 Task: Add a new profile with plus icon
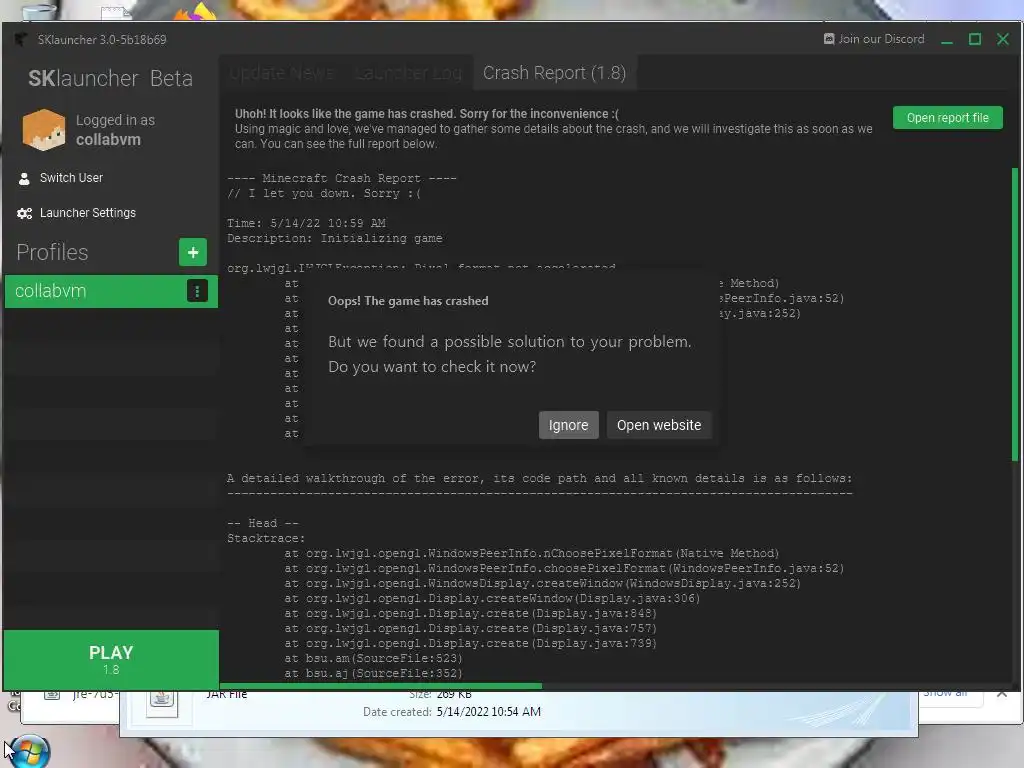tap(193, 252)
